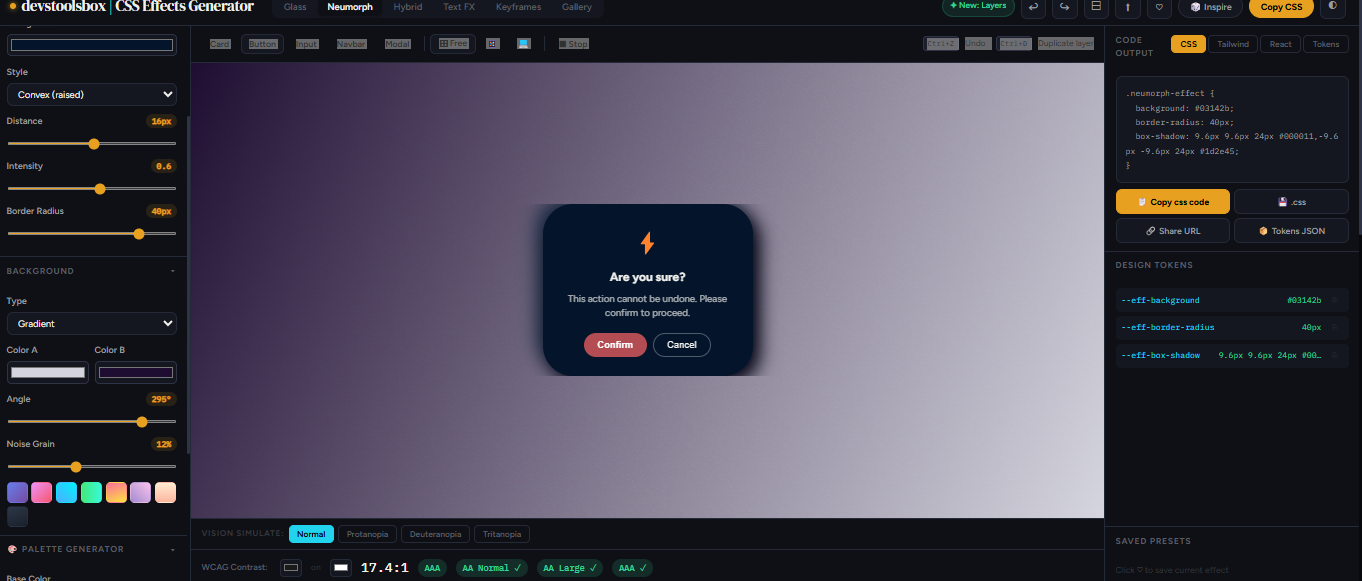
Task: Select the orange-pink gradient preset swatch
Action: tap(116, 493)
